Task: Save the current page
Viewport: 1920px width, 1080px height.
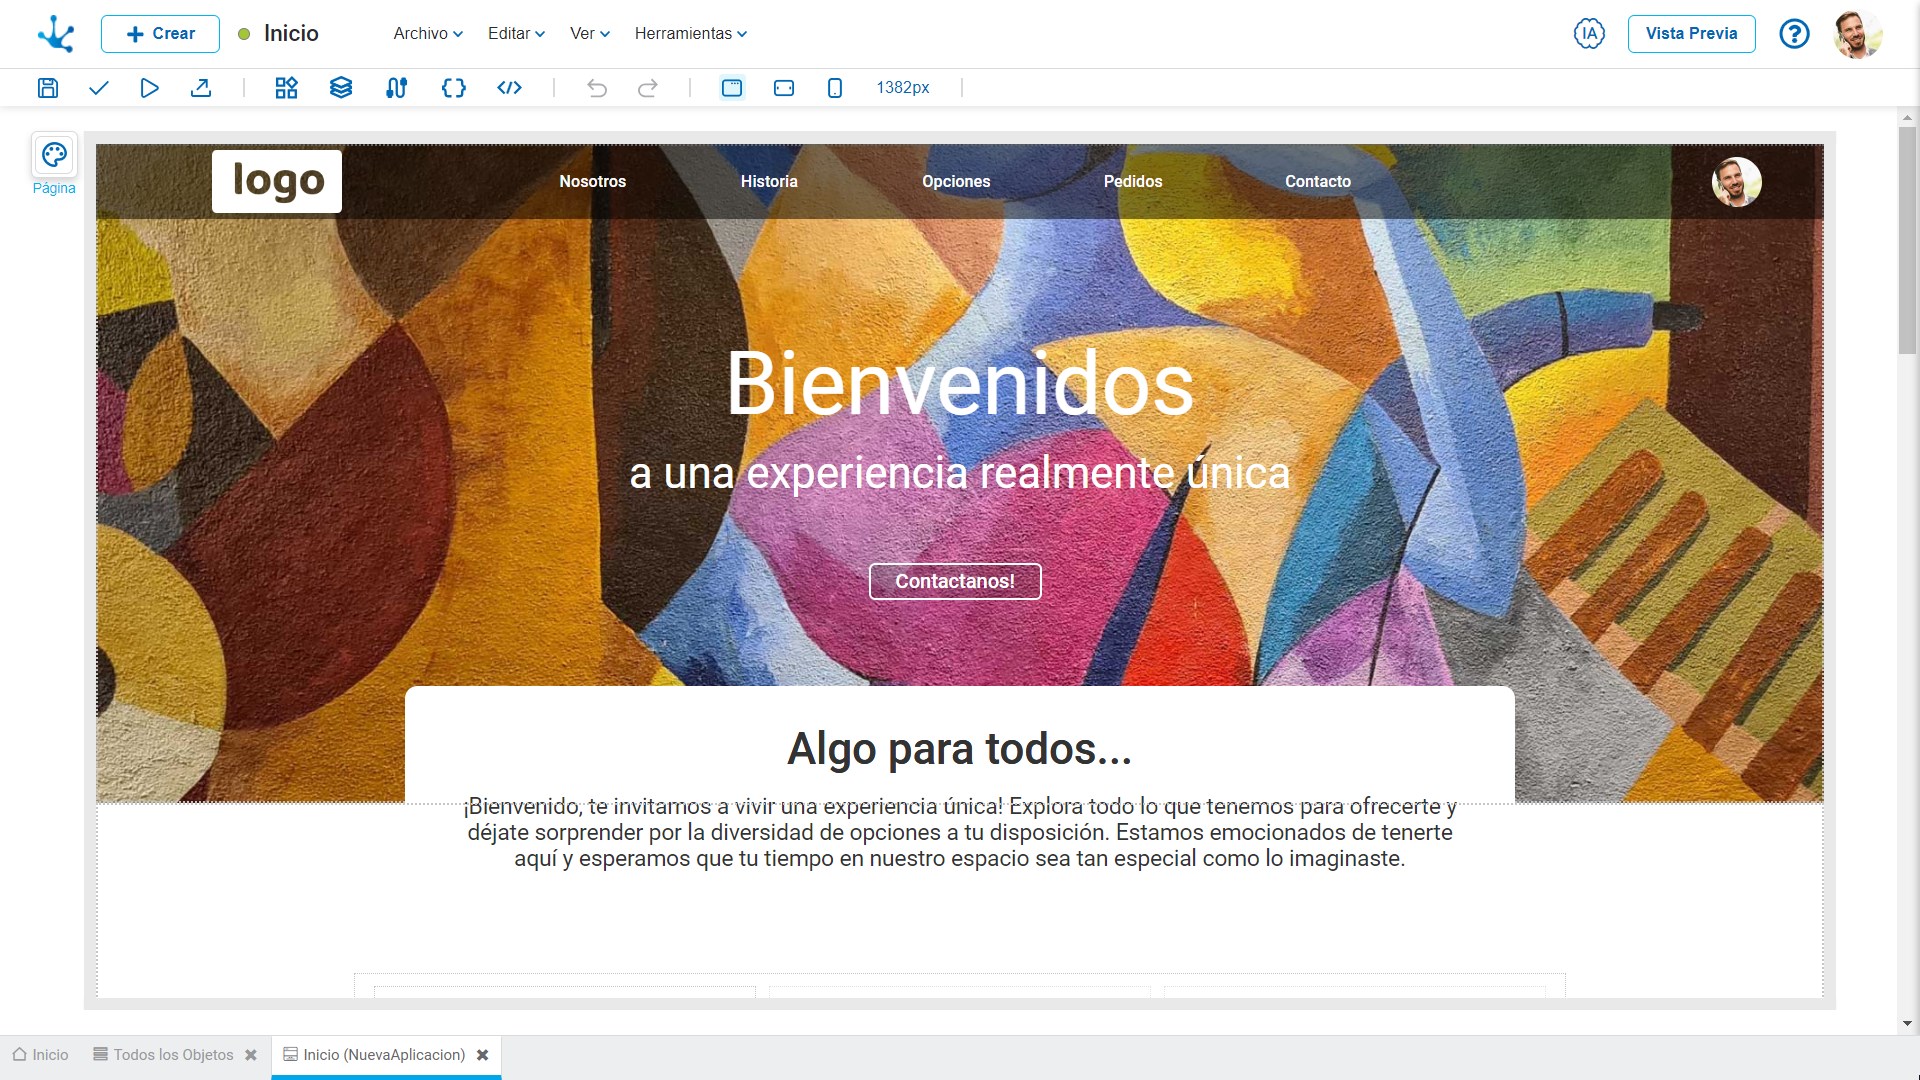Action: pyautogui.click(x=47, y=88)
